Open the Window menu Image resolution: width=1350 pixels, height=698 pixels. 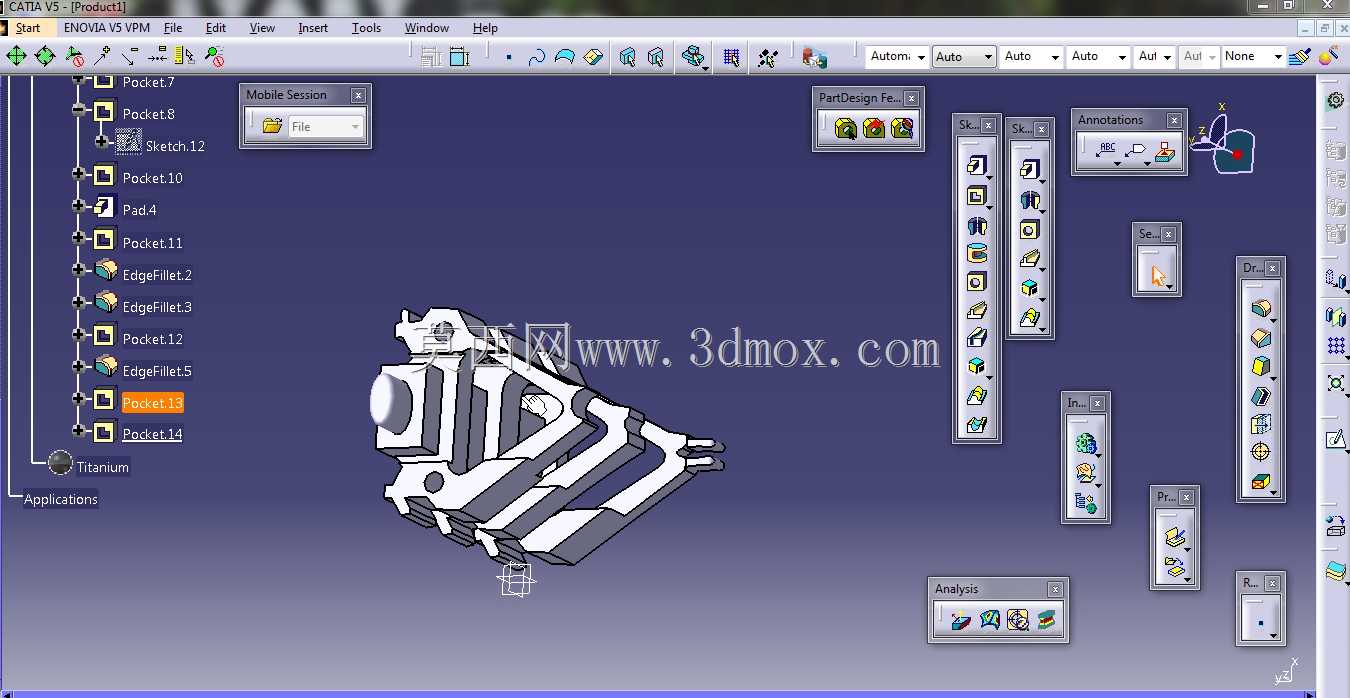click(x=427, y=28)
